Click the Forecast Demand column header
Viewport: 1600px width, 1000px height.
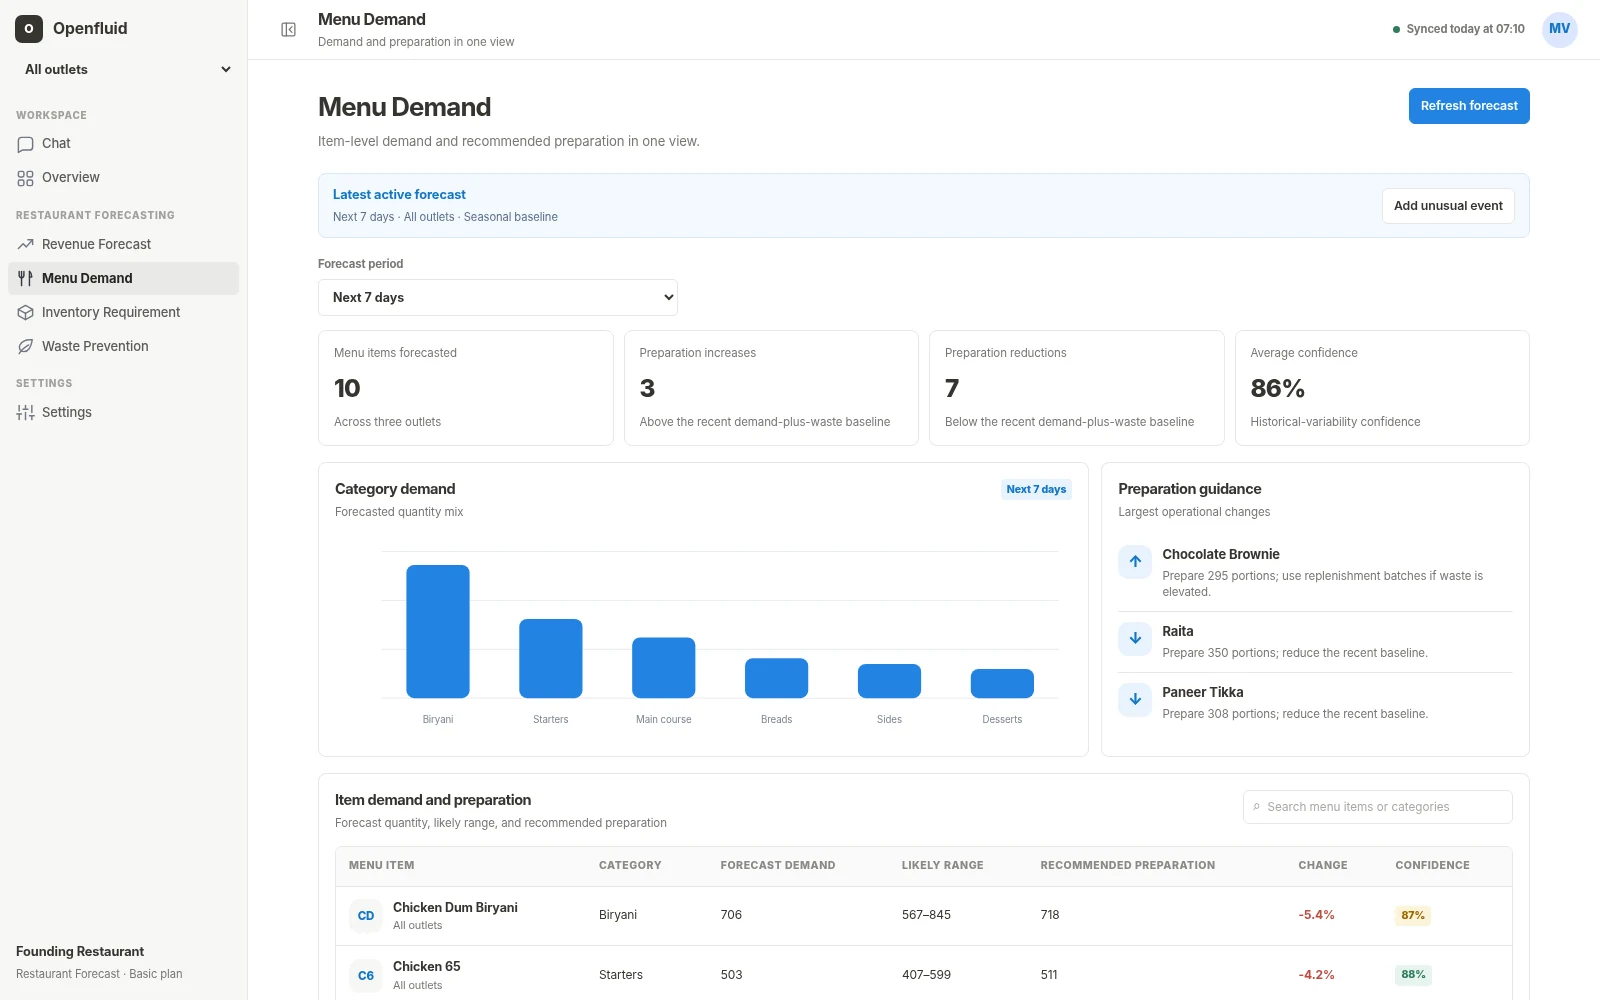[x=778, y=866]
